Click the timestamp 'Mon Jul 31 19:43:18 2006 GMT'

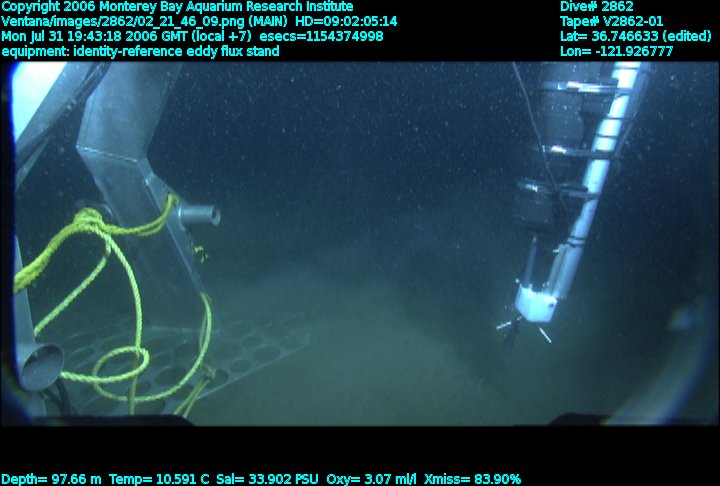[x=95, y=36]
